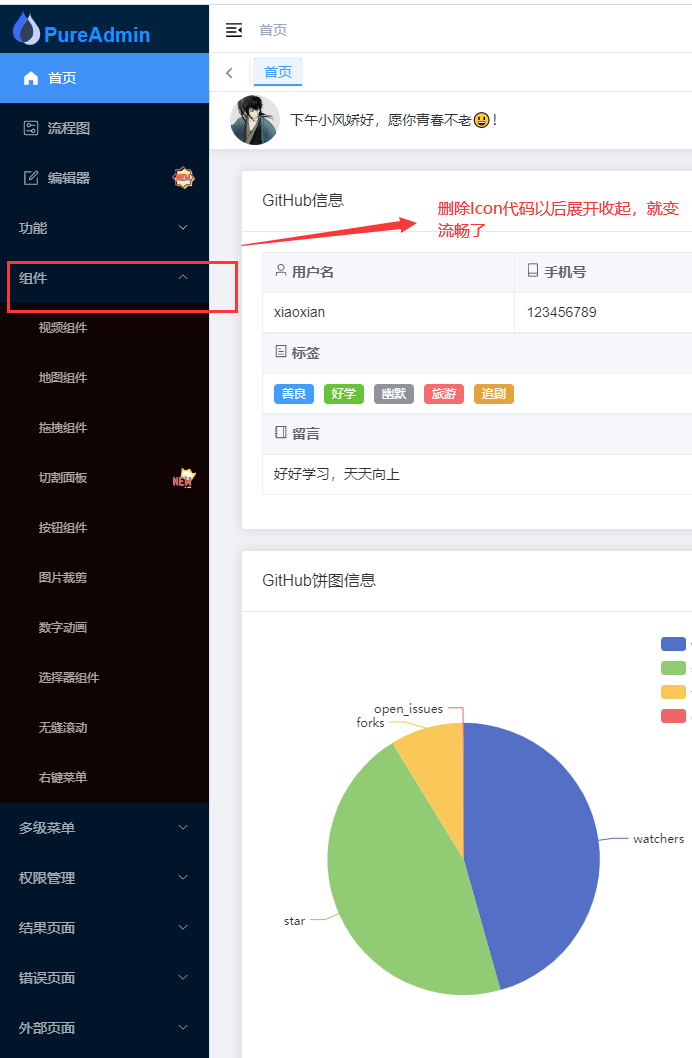Expand the 错误页面 chevron
Screen dimensions: 692x1058
183,977
